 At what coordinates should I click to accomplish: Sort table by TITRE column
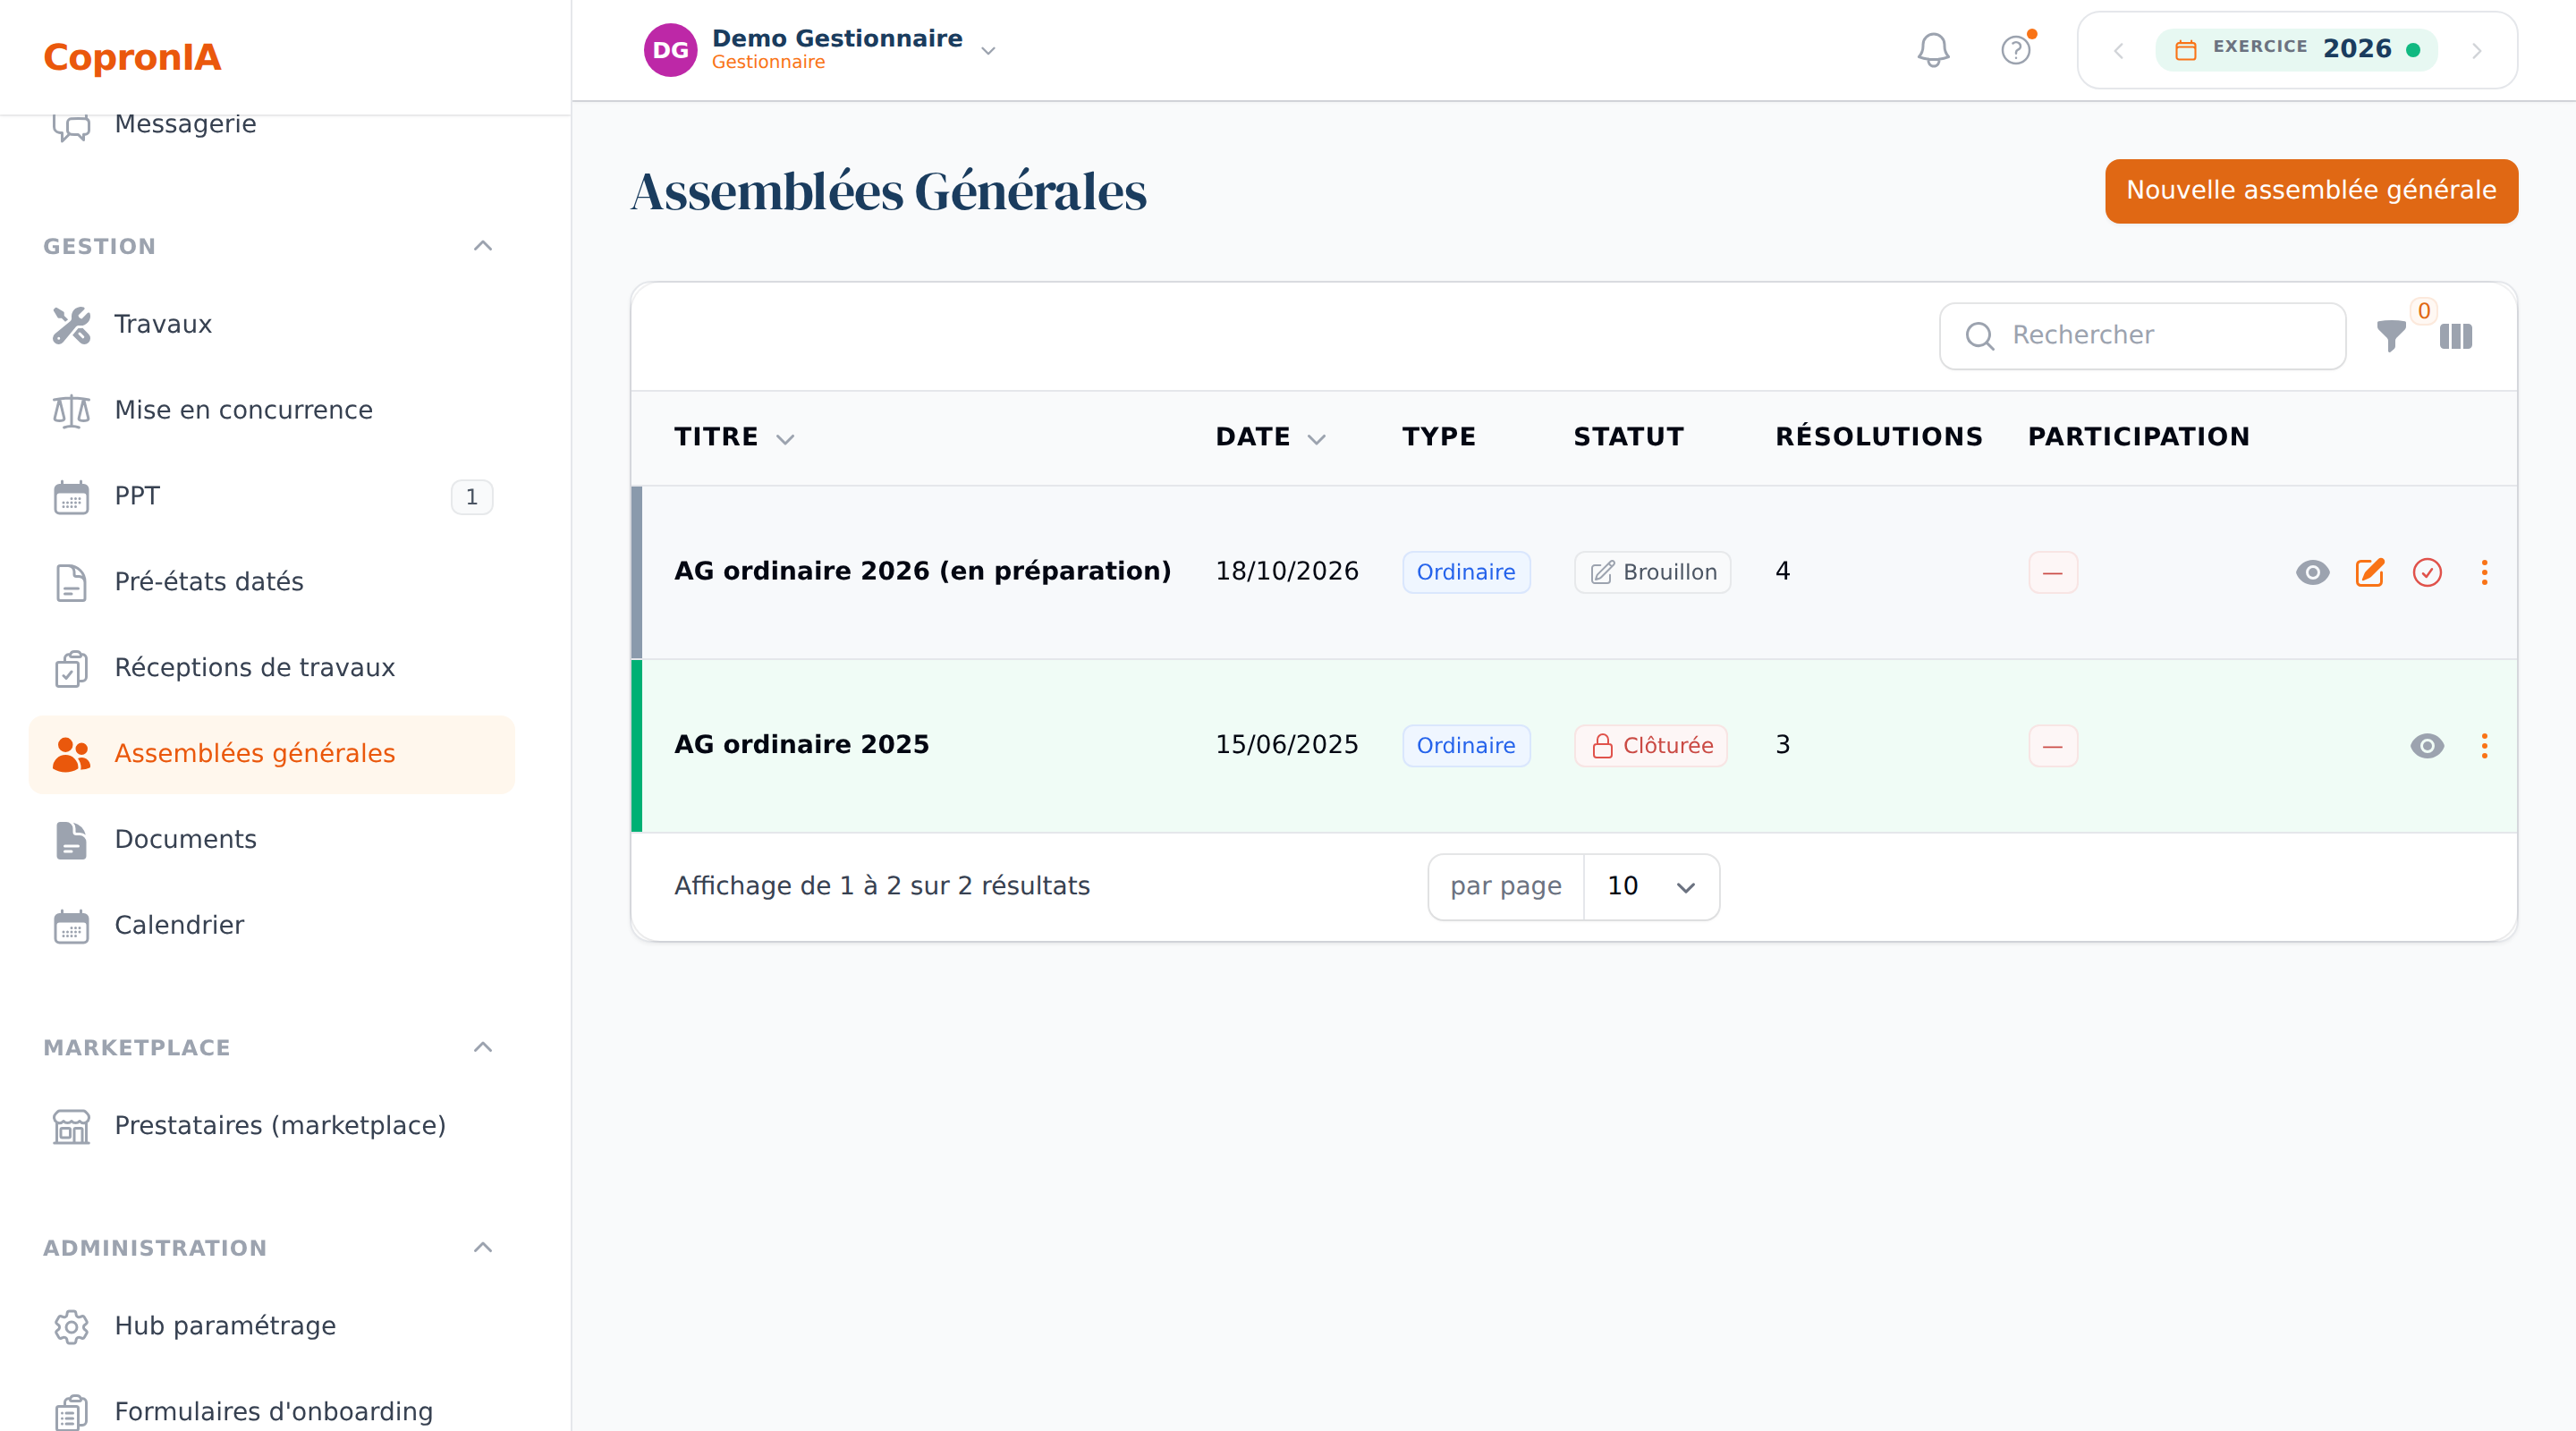click(x=734, y=437)
